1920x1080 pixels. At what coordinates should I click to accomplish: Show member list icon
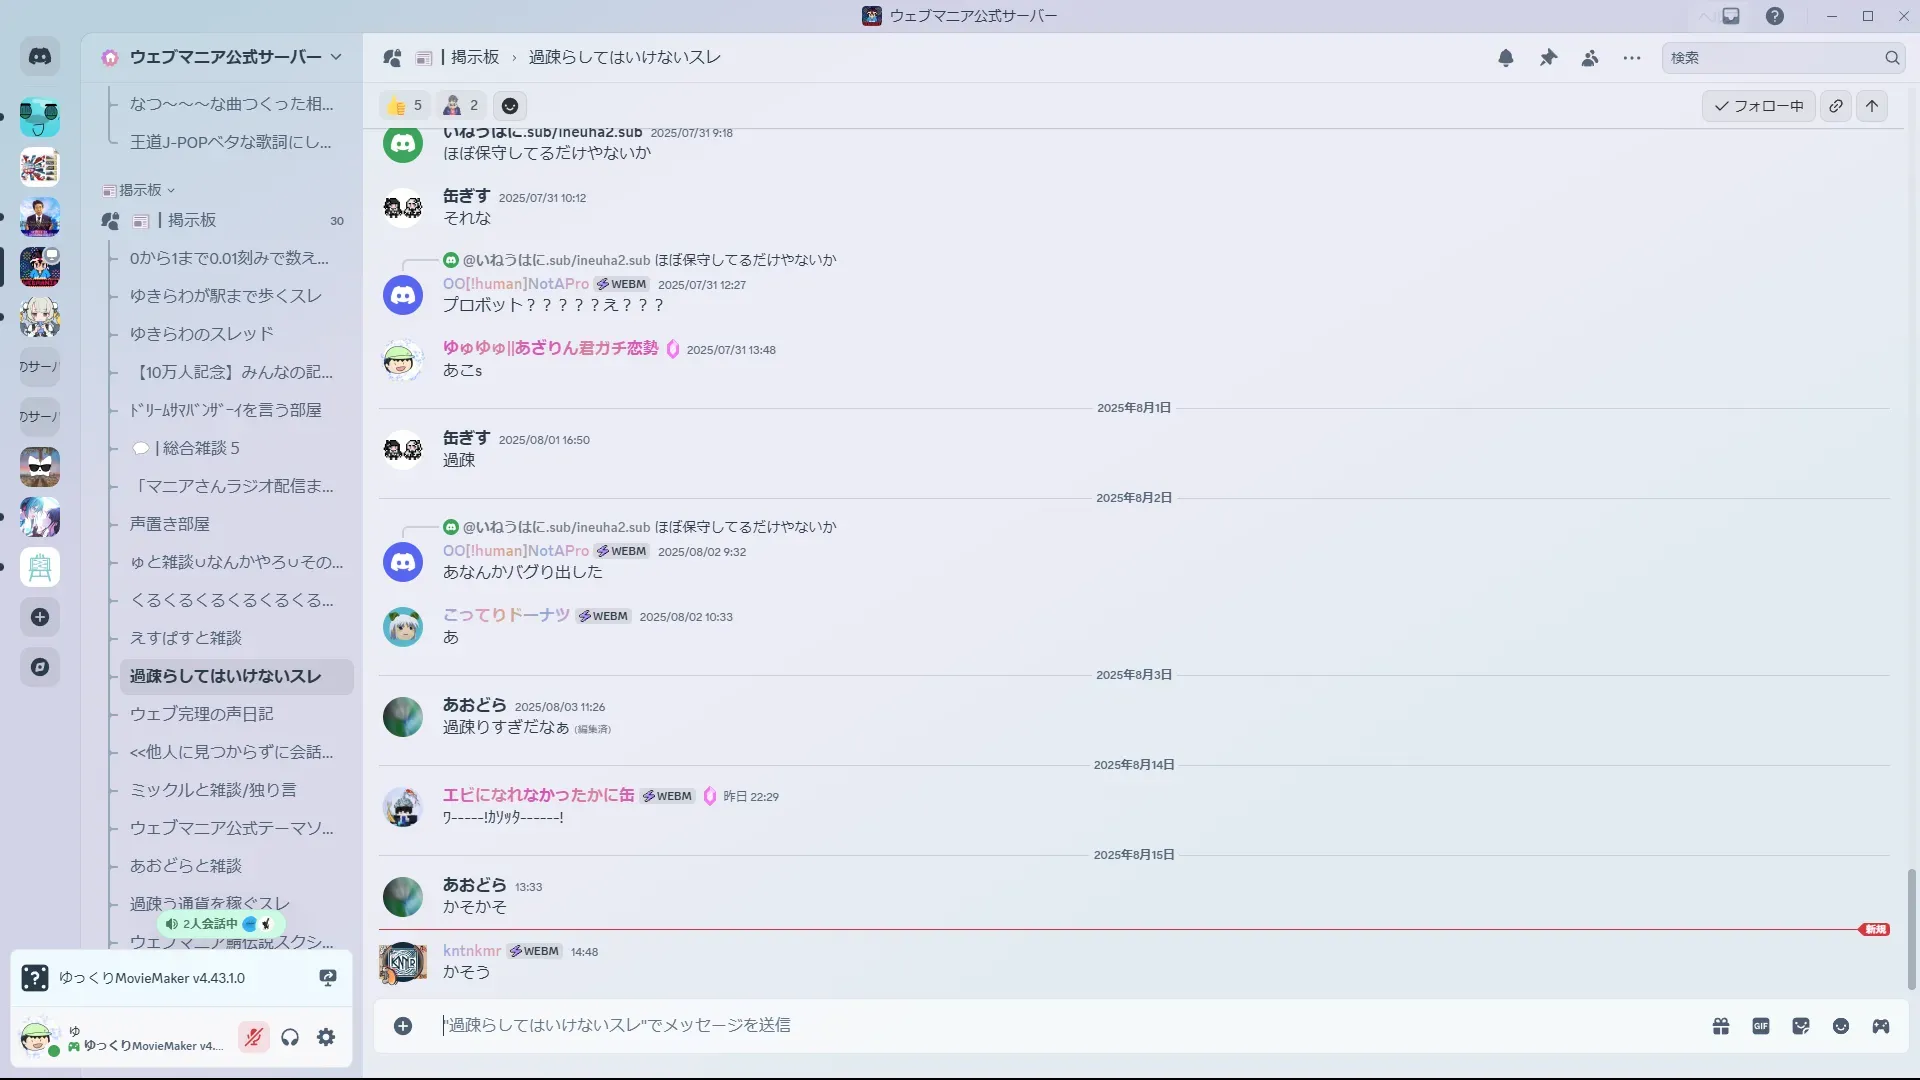pos(1590,58)
